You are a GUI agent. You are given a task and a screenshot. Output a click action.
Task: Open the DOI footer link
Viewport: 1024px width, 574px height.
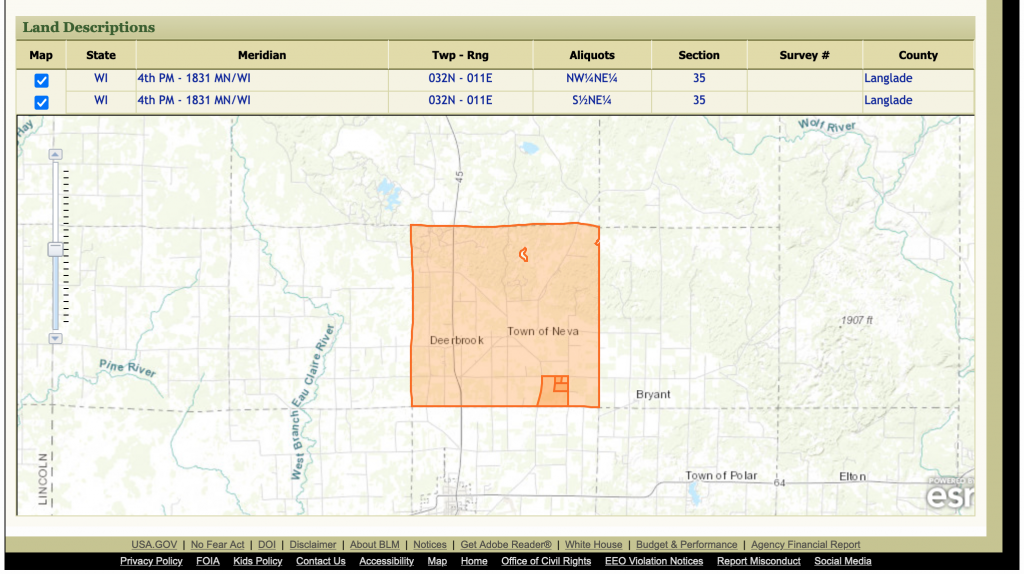(x=266, y=545)
